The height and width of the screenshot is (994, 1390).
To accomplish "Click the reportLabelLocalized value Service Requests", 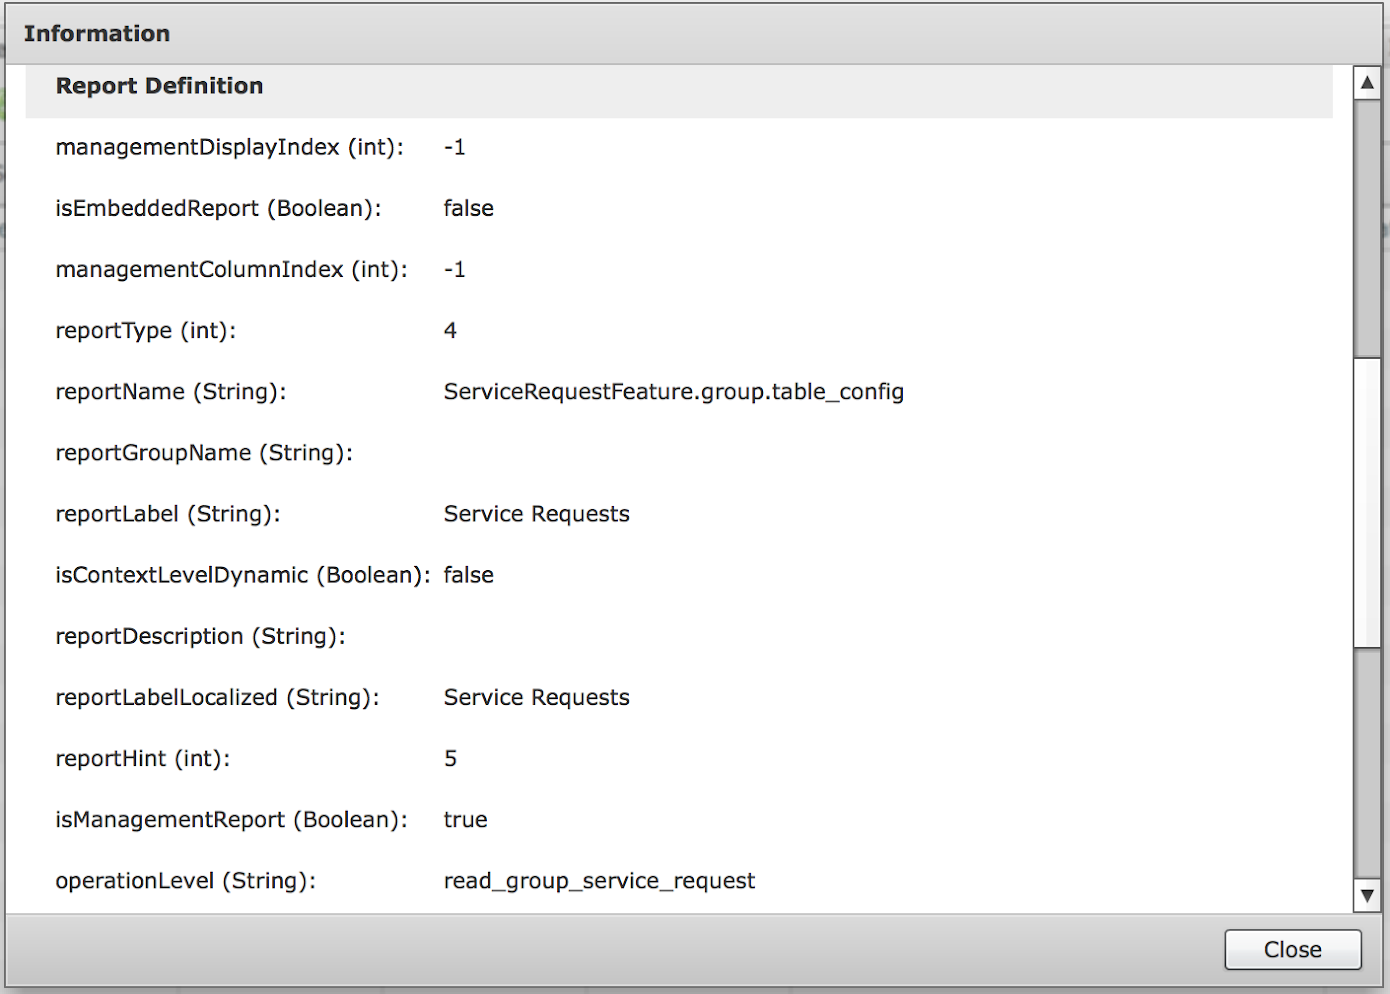I will tap(537, 697).
